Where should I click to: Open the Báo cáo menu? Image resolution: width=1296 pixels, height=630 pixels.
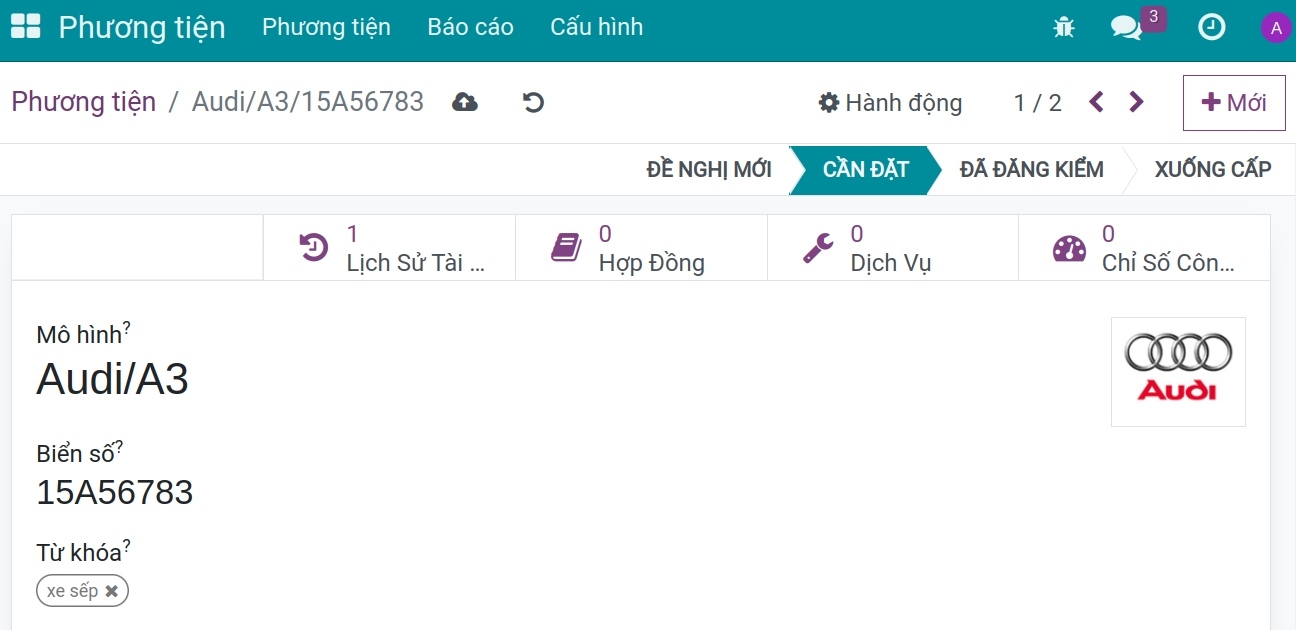470,27
